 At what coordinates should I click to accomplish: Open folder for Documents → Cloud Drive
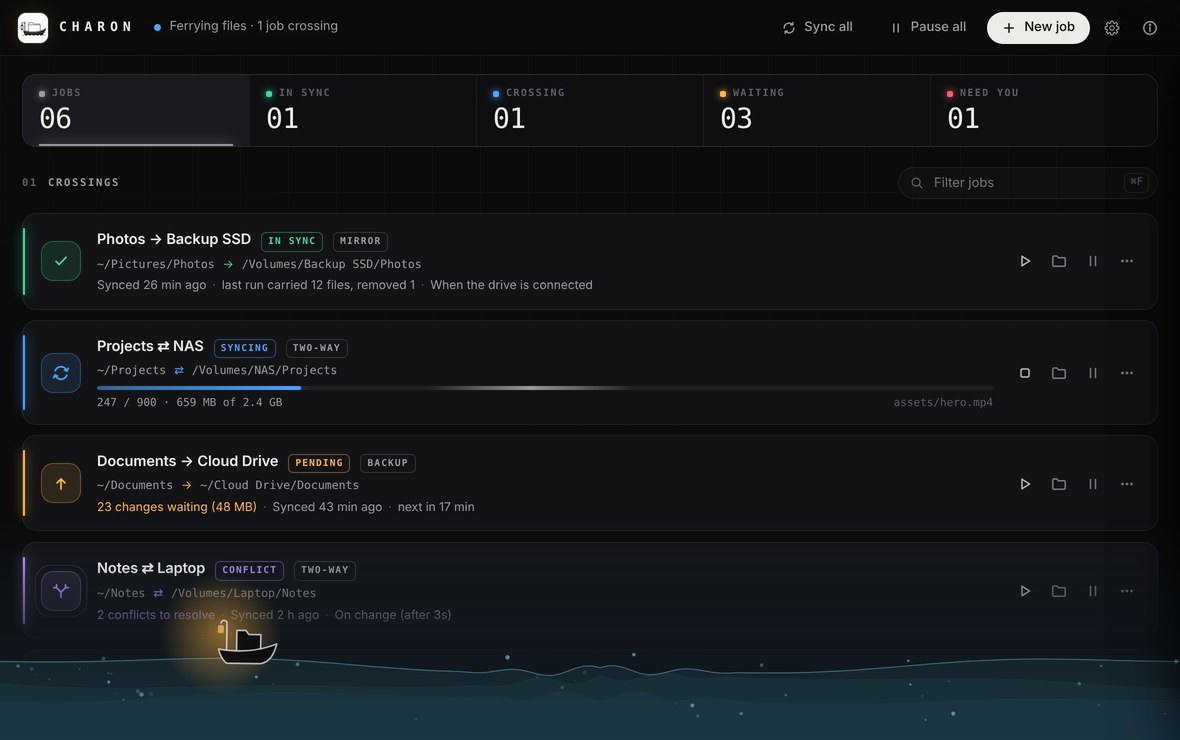pos(1059,484)
